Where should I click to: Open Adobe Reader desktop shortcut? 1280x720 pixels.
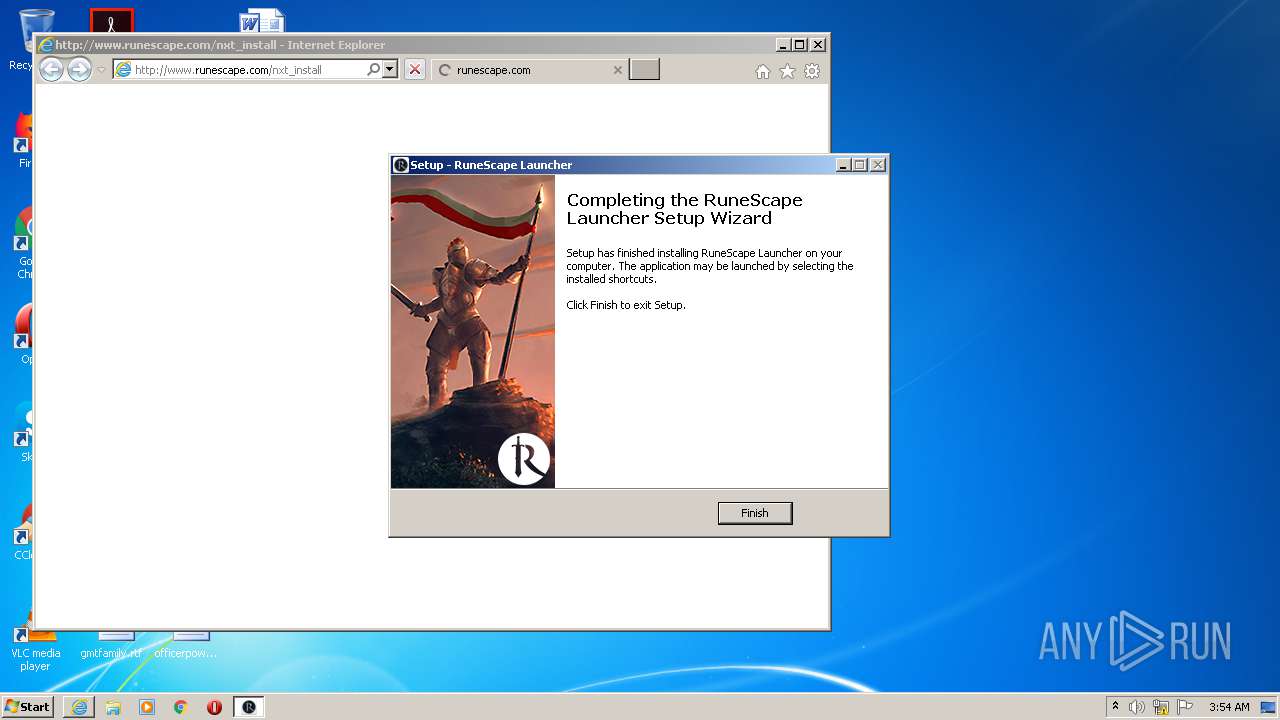[112, 21]
